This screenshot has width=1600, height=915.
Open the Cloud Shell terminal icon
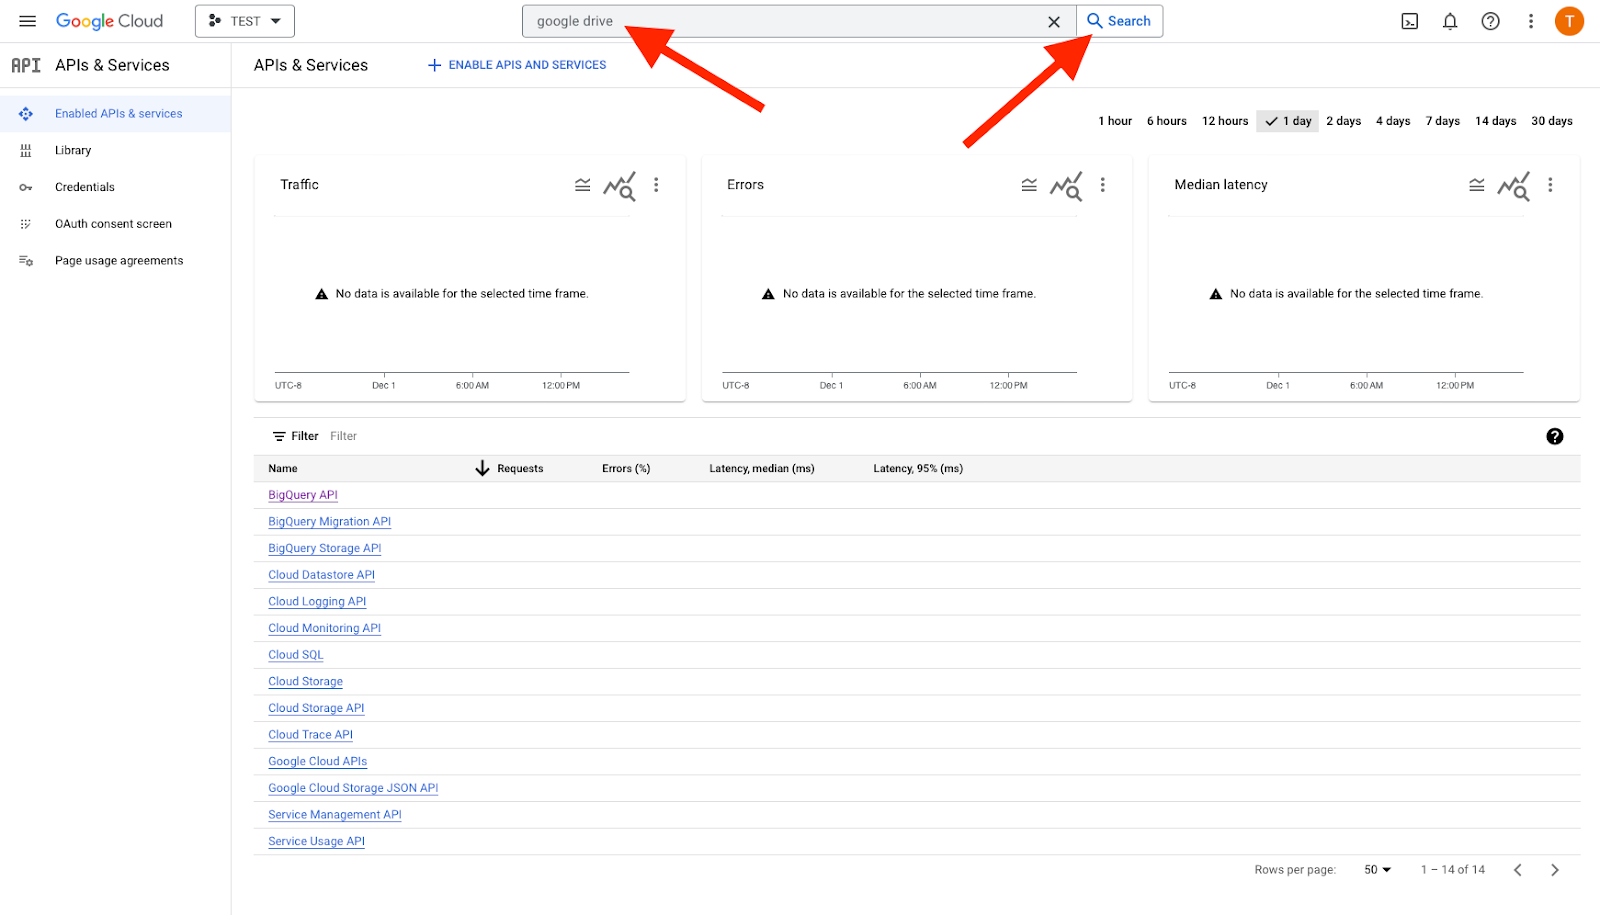point(1409,20)
